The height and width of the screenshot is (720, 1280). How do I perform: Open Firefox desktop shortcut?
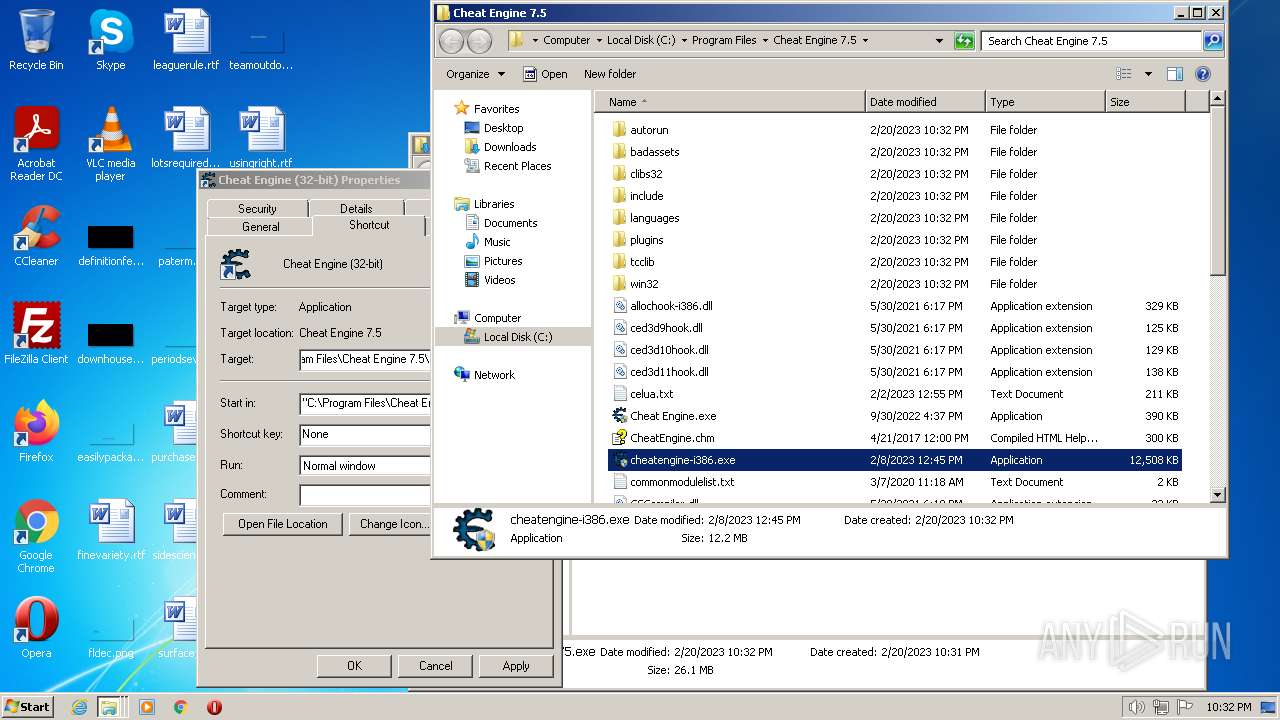36,432
